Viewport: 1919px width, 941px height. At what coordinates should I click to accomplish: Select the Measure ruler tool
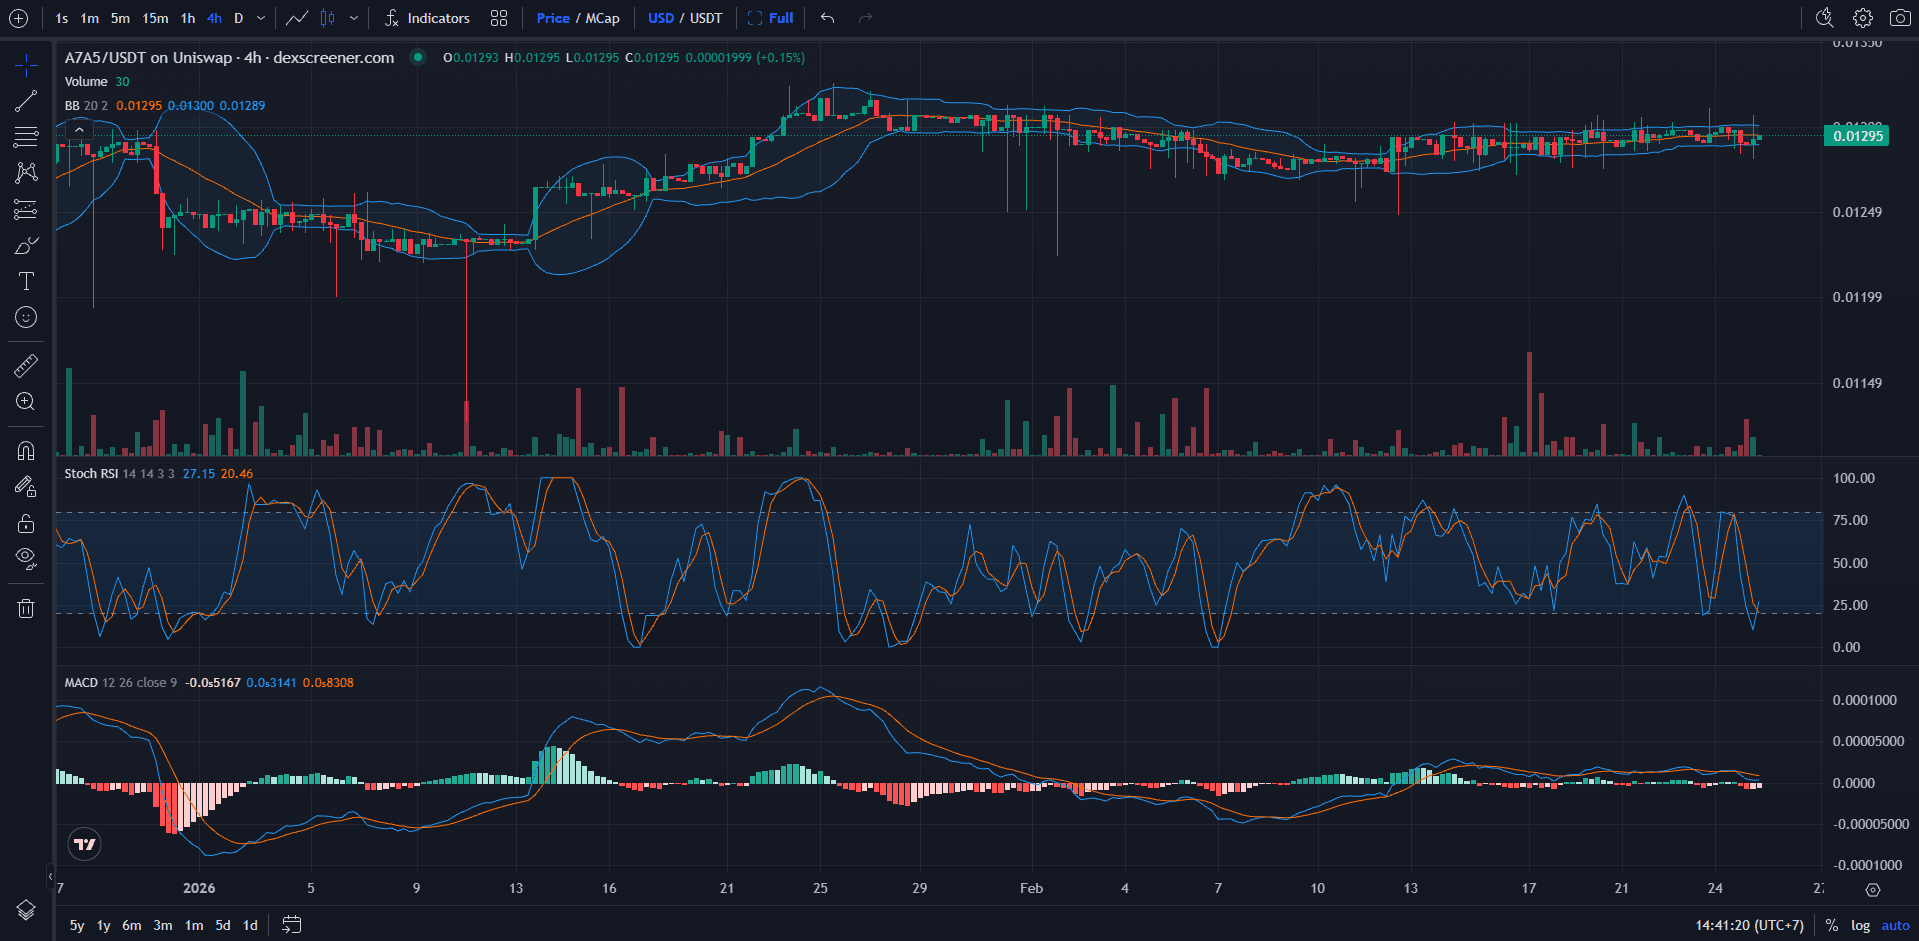pyautogui.click(x=26, y=365)
